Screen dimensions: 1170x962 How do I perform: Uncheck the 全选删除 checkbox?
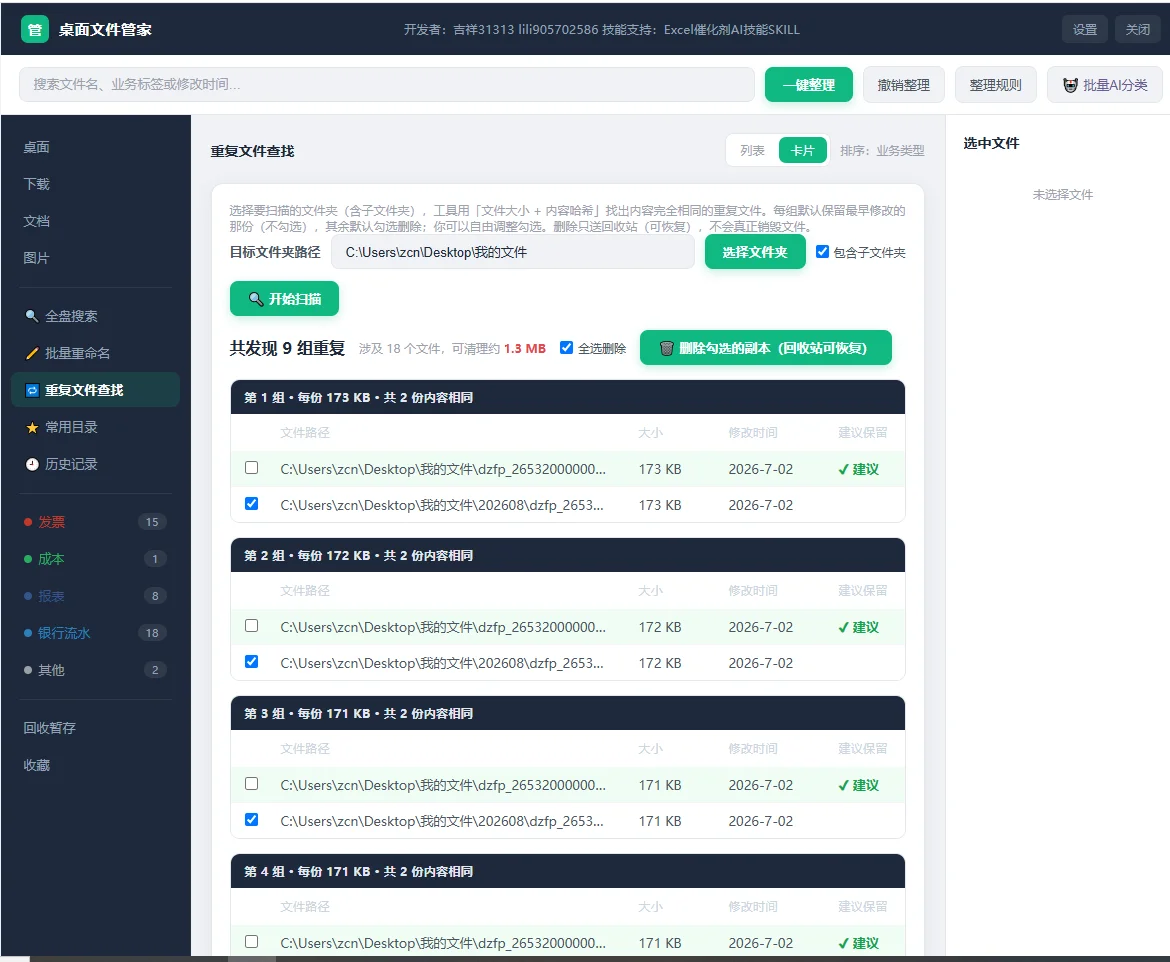566,348
